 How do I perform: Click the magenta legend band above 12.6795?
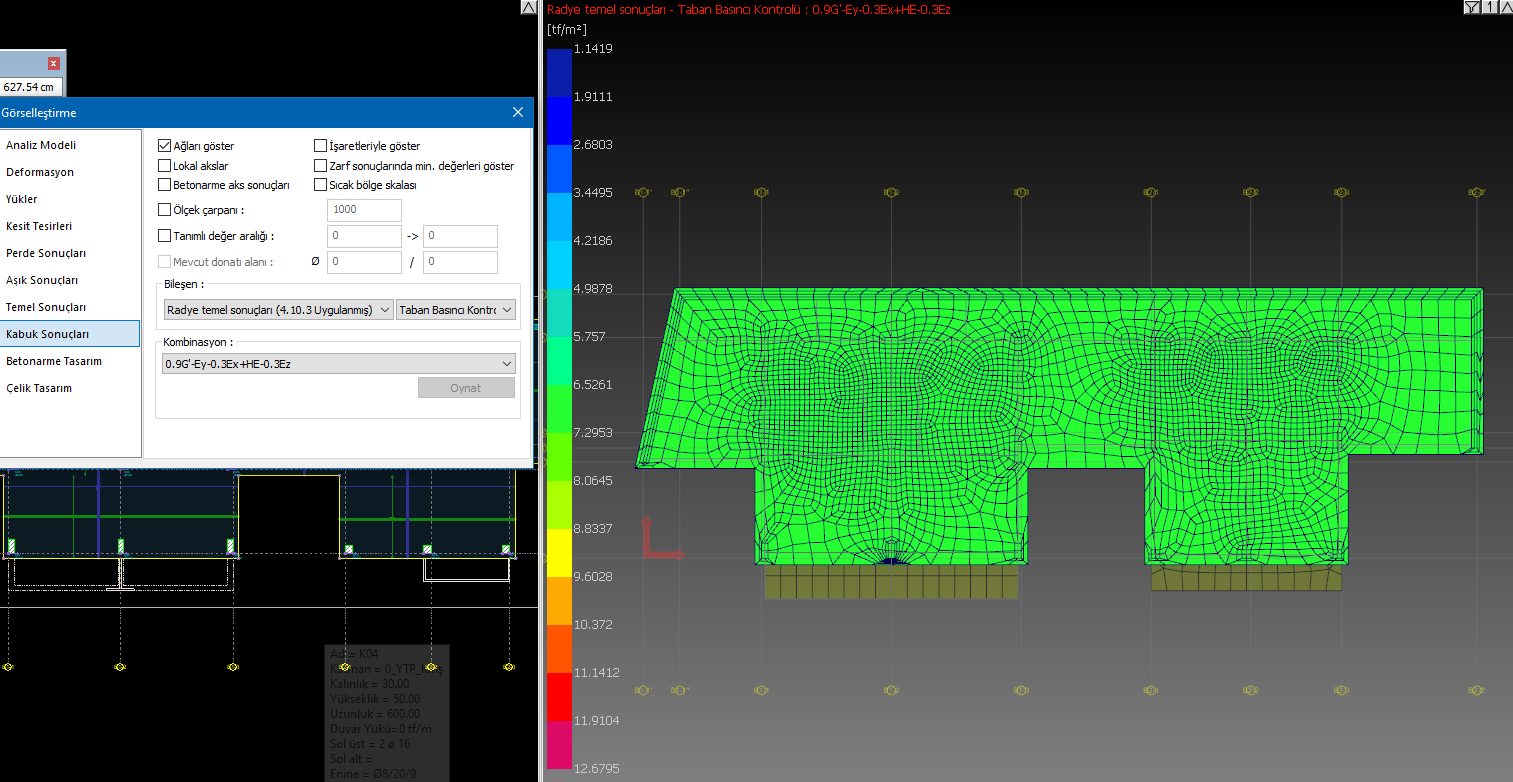(559, 744)
